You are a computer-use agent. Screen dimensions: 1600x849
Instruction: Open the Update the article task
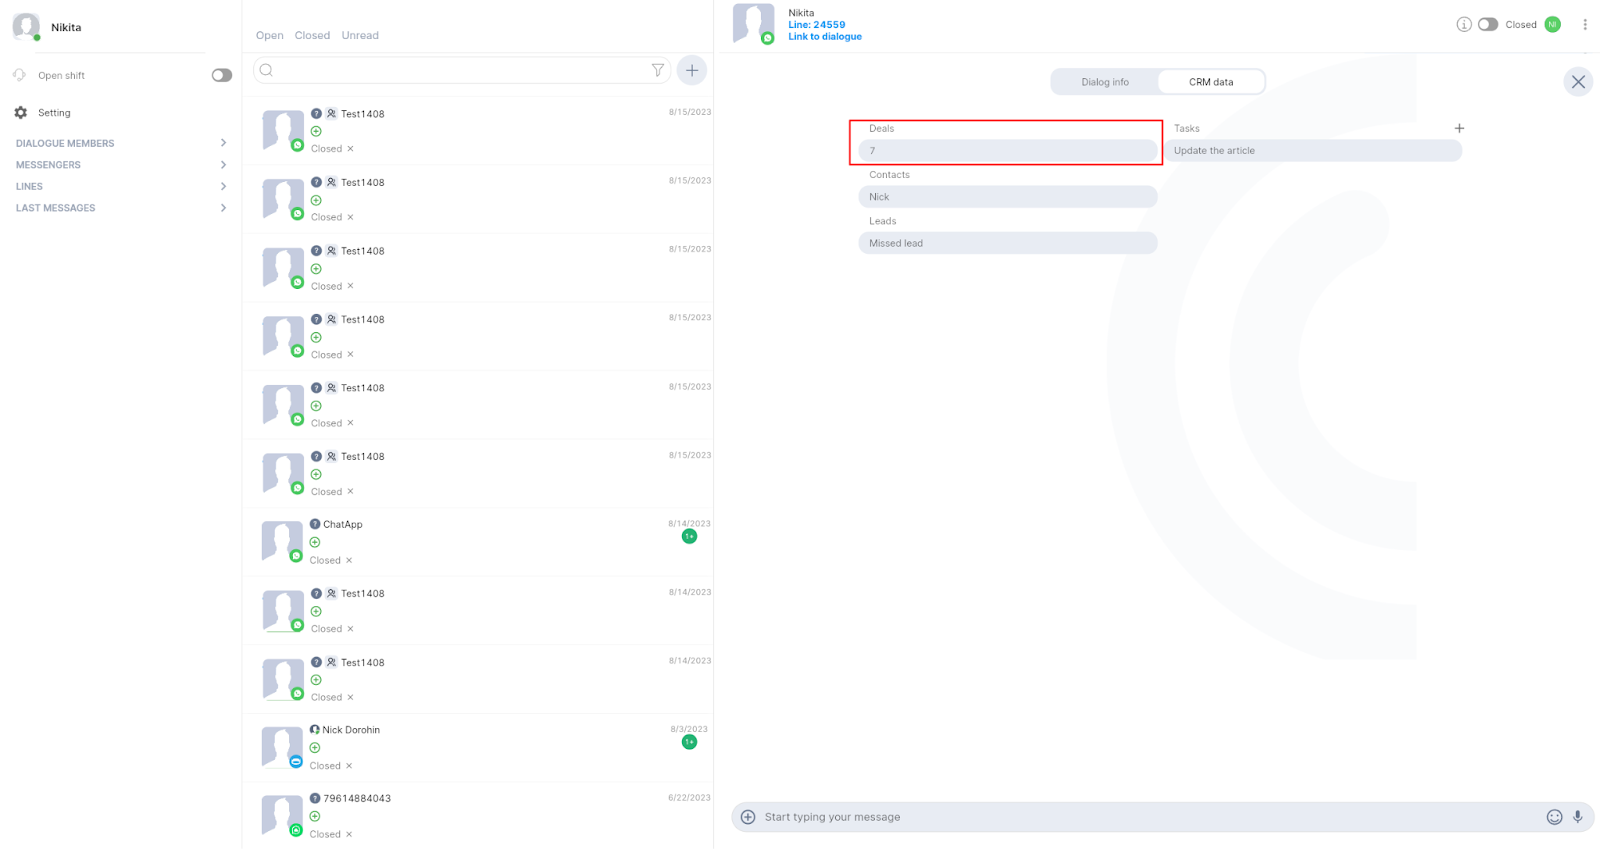(x=1313, y=151)
